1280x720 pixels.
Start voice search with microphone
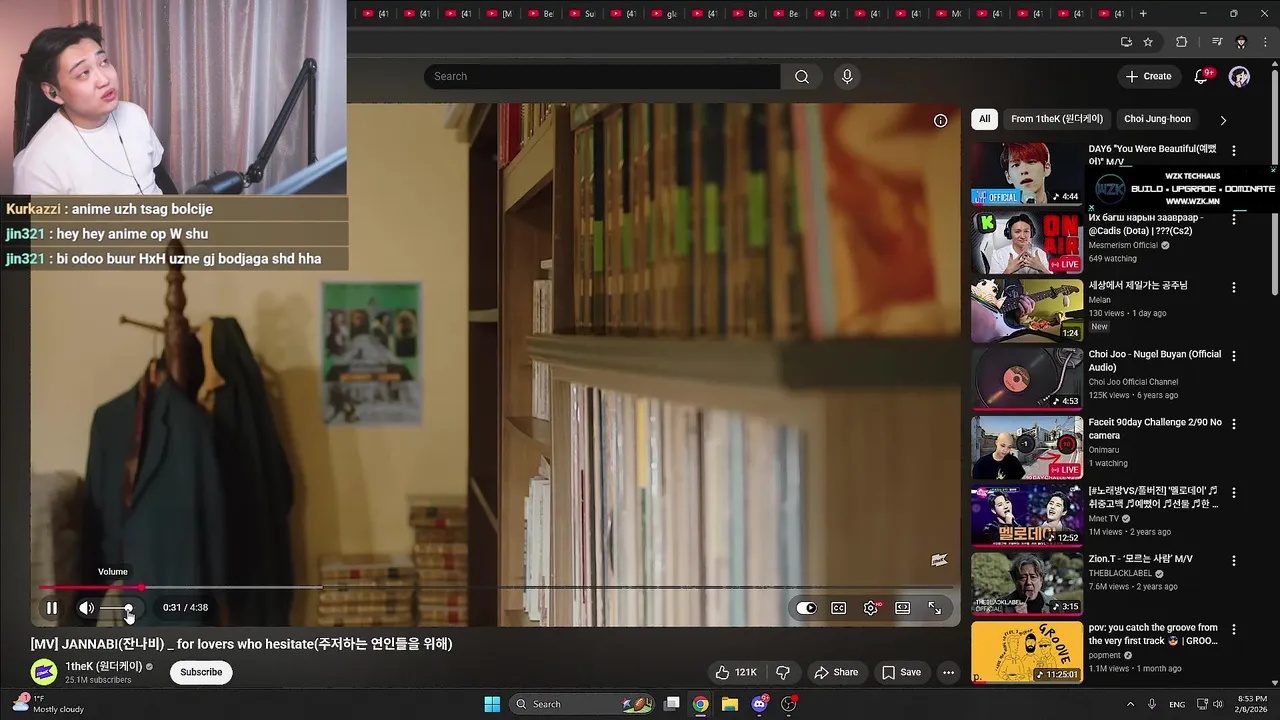tap(847, 76)
